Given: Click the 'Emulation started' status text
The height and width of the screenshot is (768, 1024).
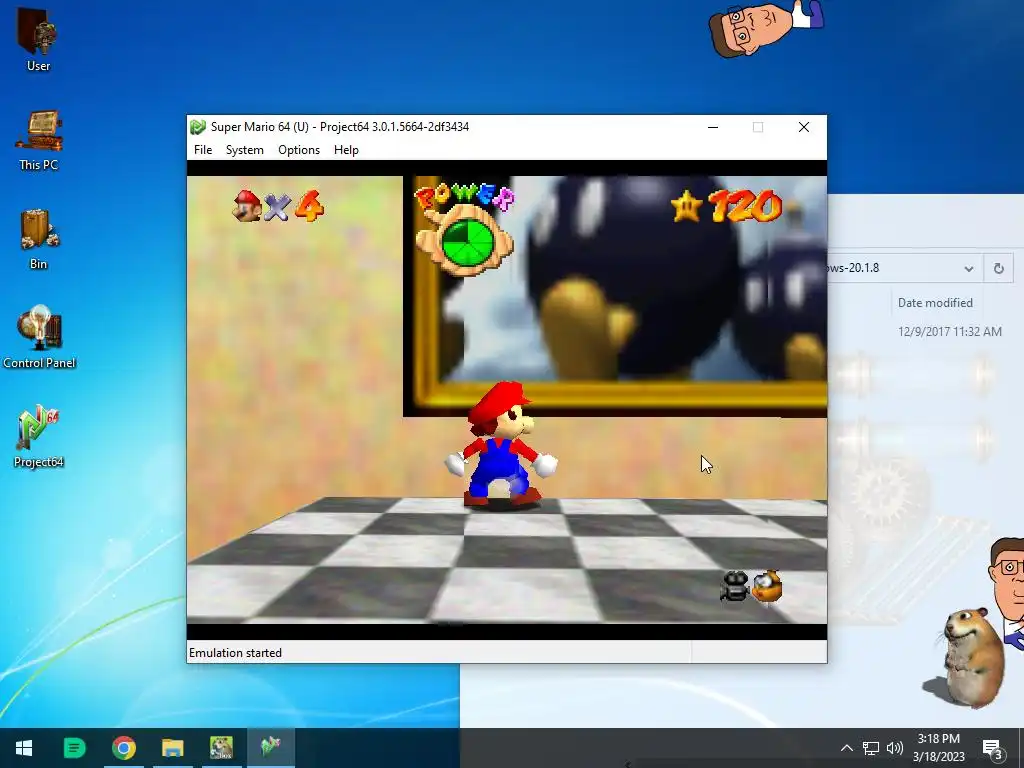Looking at the screenshot, I should (x=235, y=652).
